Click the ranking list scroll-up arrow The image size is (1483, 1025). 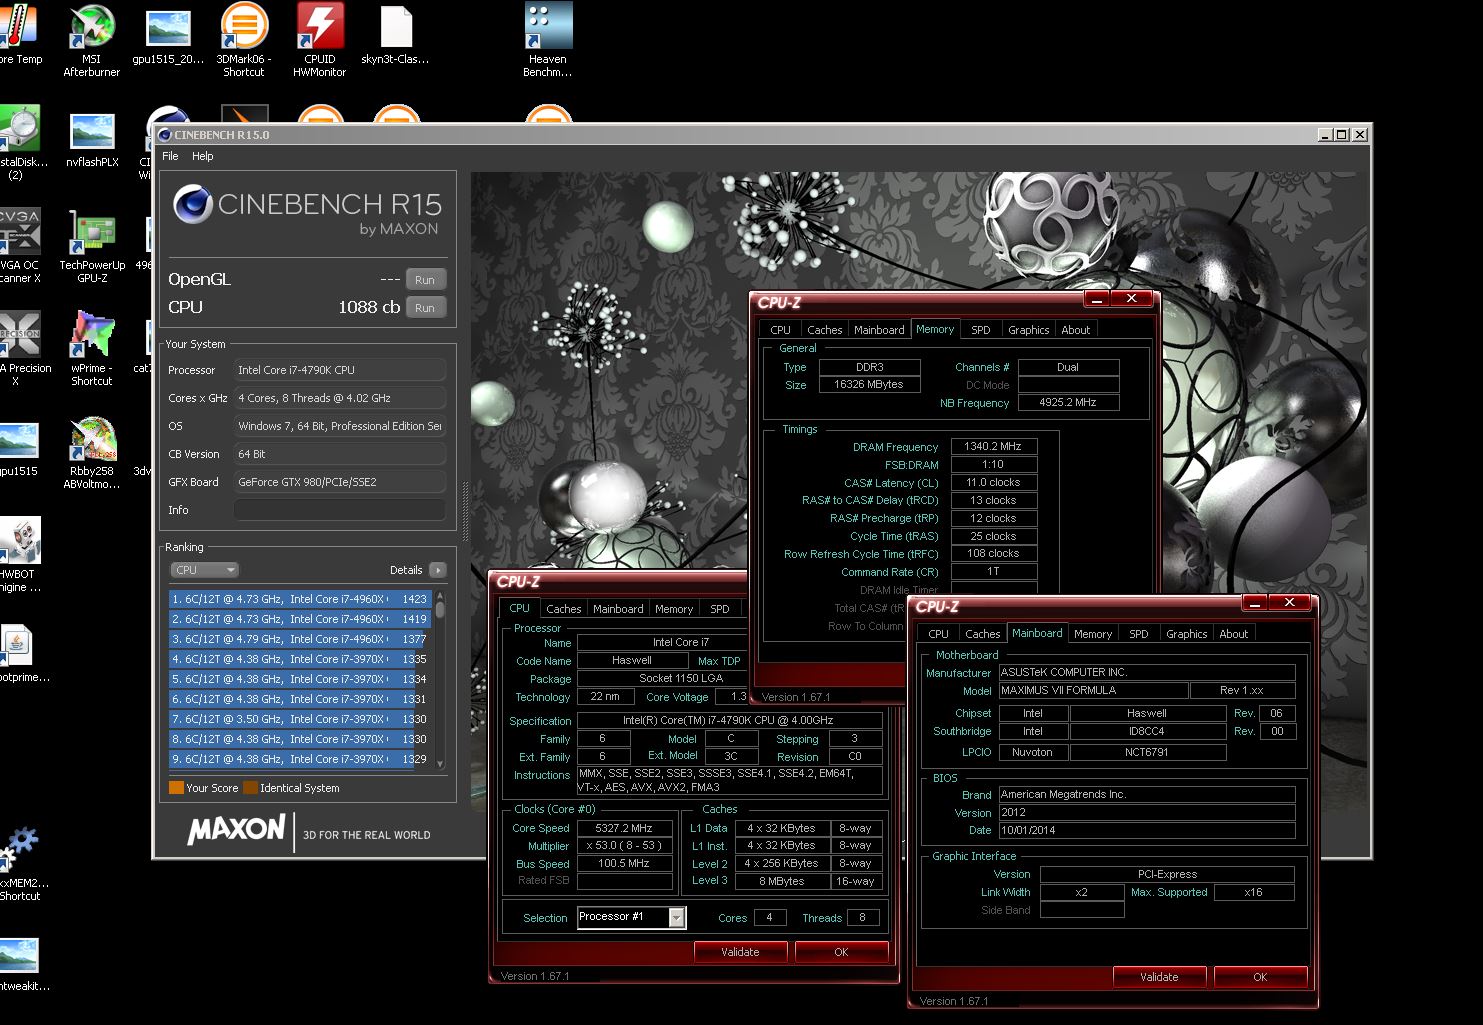tap(440, 597)
